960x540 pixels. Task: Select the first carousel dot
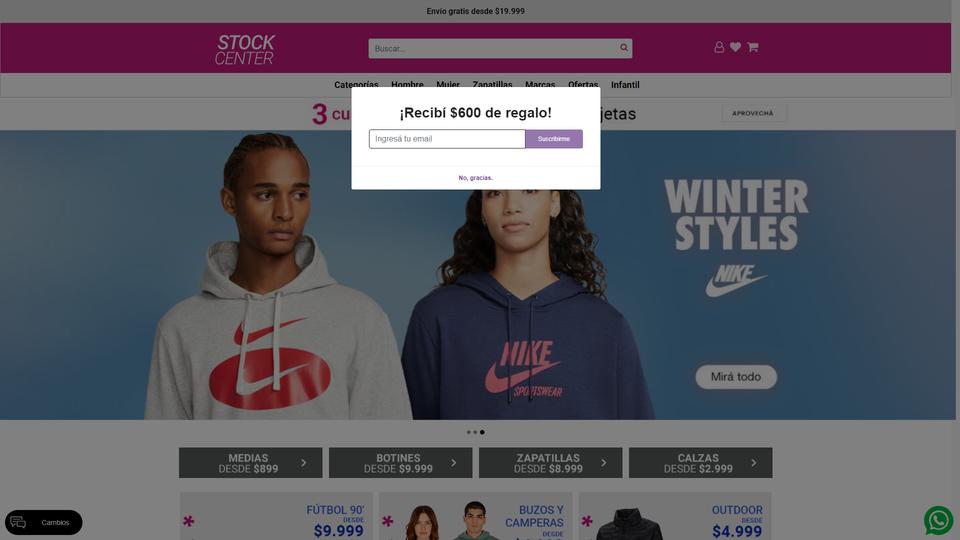point(469,432)
